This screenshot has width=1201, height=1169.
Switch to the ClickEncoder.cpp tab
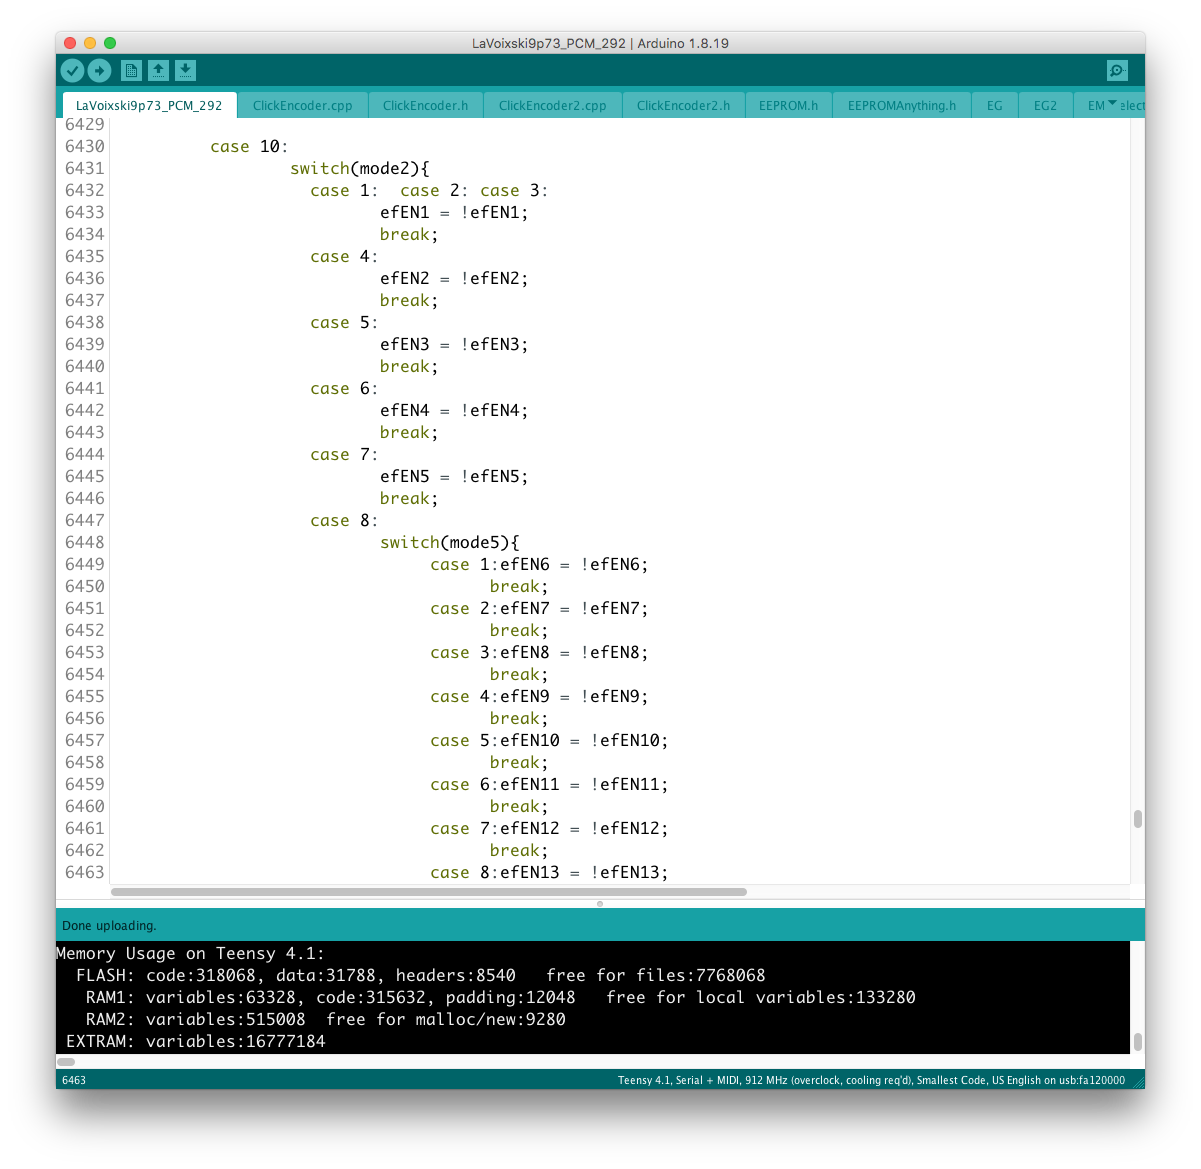pyautogui.click(x=302, y=105)
